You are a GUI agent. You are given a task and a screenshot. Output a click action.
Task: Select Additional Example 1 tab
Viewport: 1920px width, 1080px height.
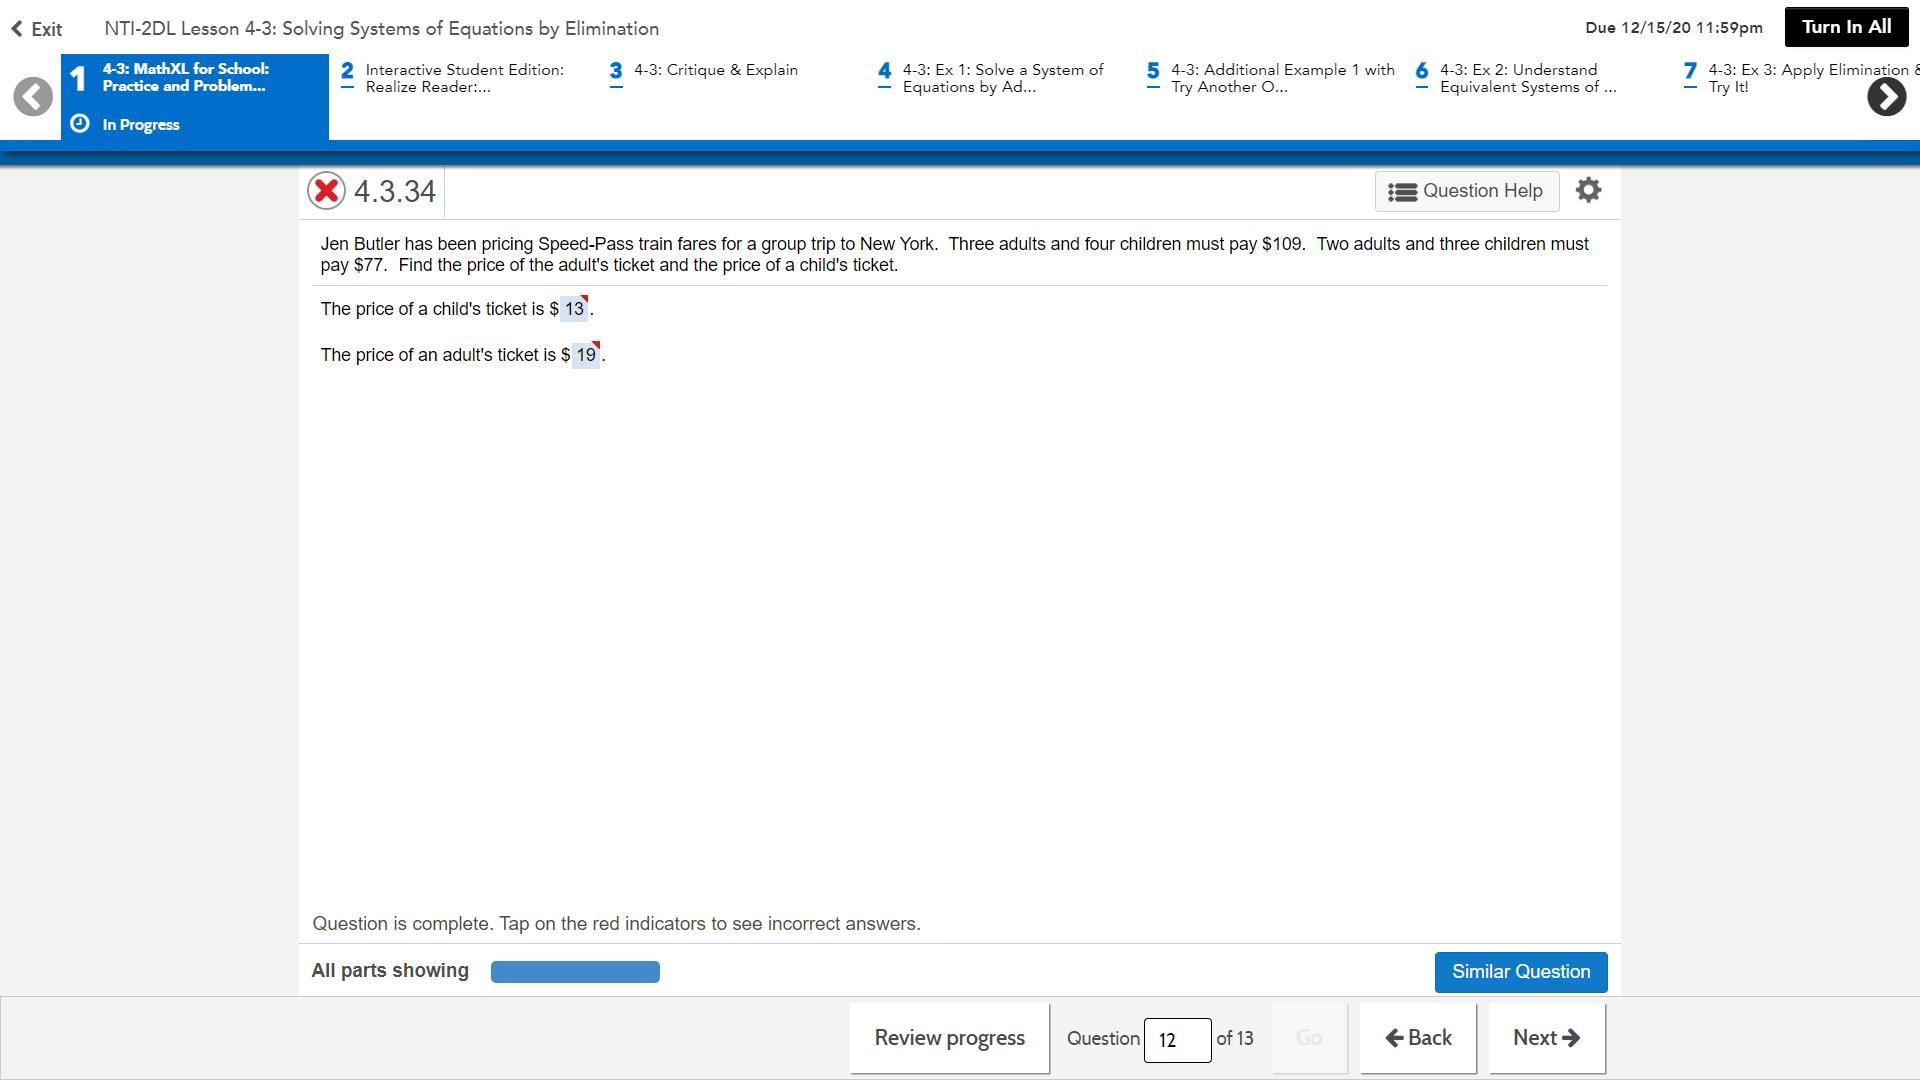[x=1281, y=78]
